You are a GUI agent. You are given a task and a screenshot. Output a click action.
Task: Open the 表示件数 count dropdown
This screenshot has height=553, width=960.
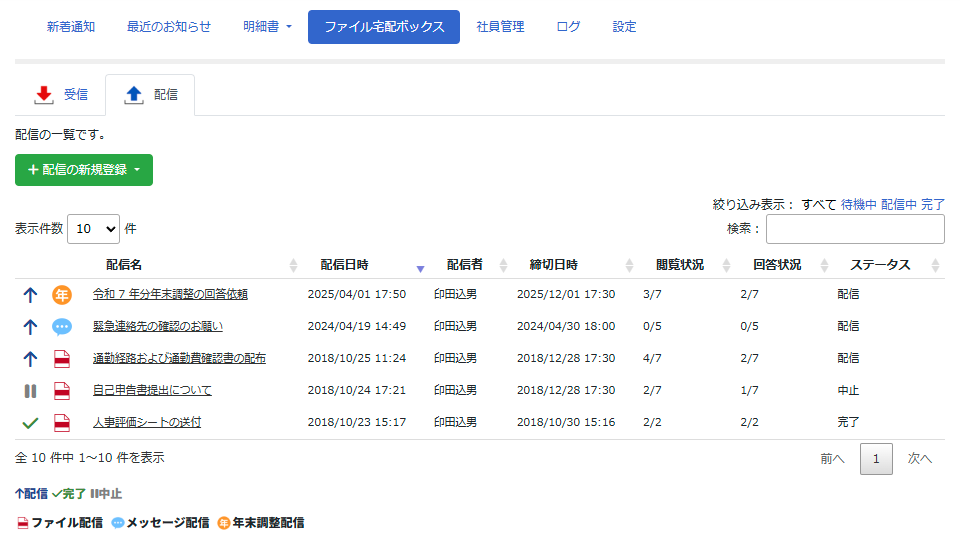coord(93,228)
